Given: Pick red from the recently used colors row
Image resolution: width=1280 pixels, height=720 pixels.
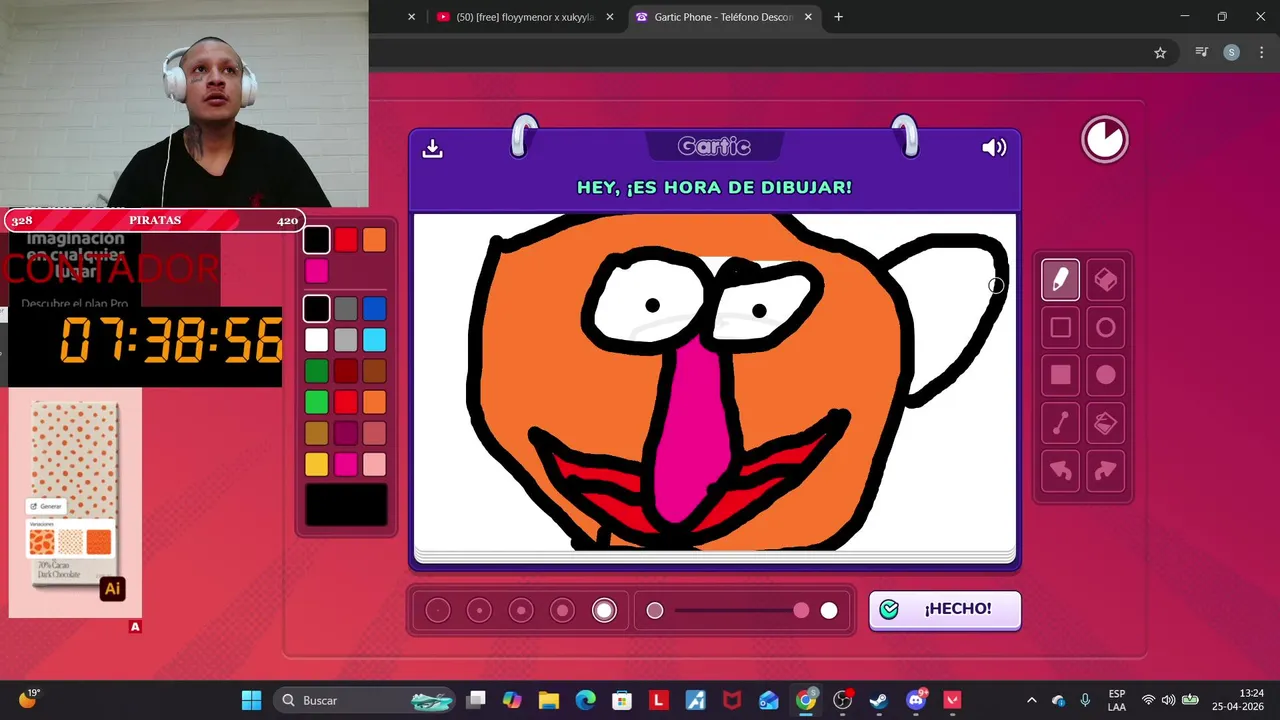Looking at the screenshot, I should pos(346,240).
